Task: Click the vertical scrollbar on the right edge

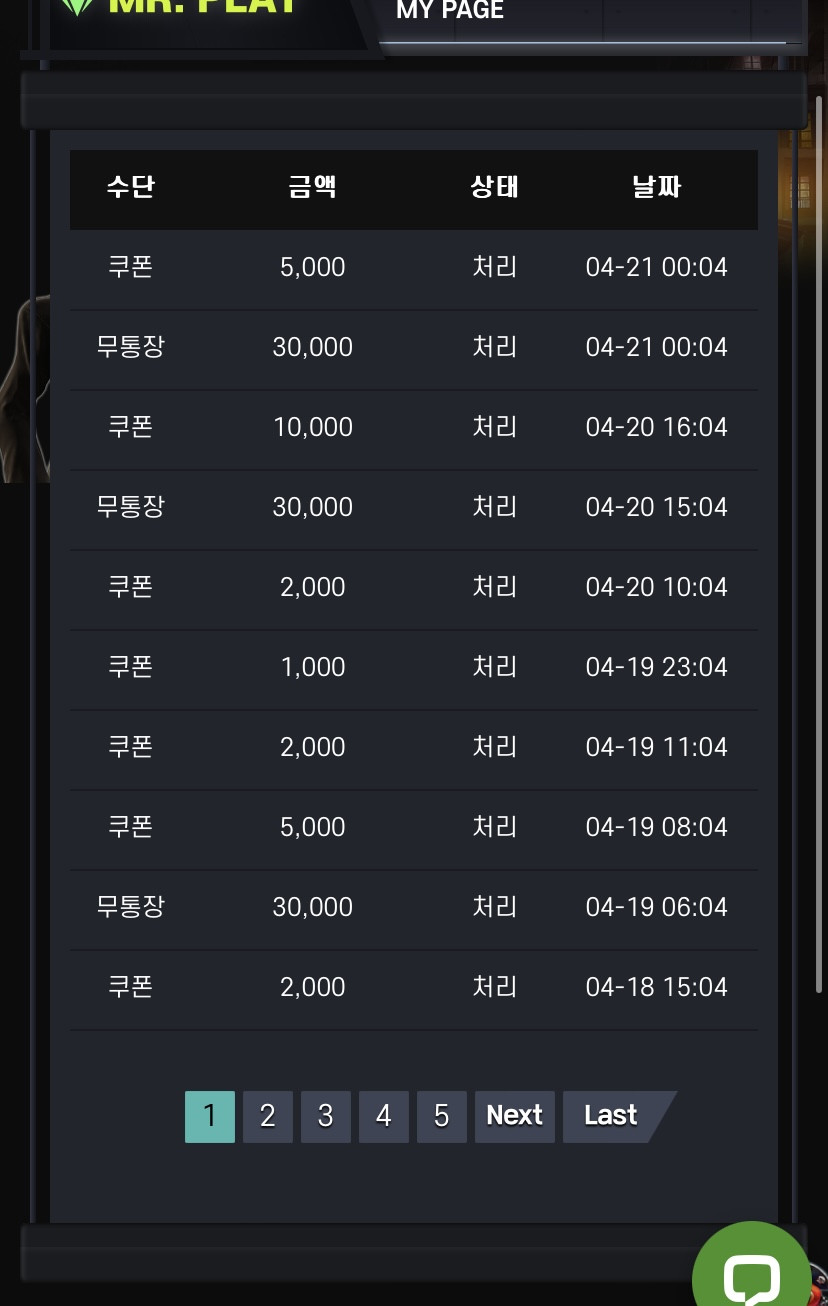Action: 819,545
